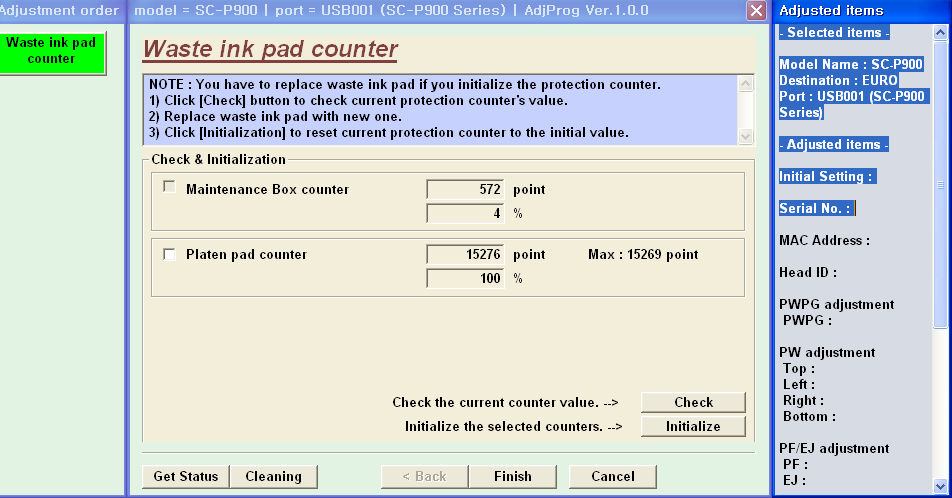Click the Finish button
This screenshot has width=952, height=498.
(513, 476)
